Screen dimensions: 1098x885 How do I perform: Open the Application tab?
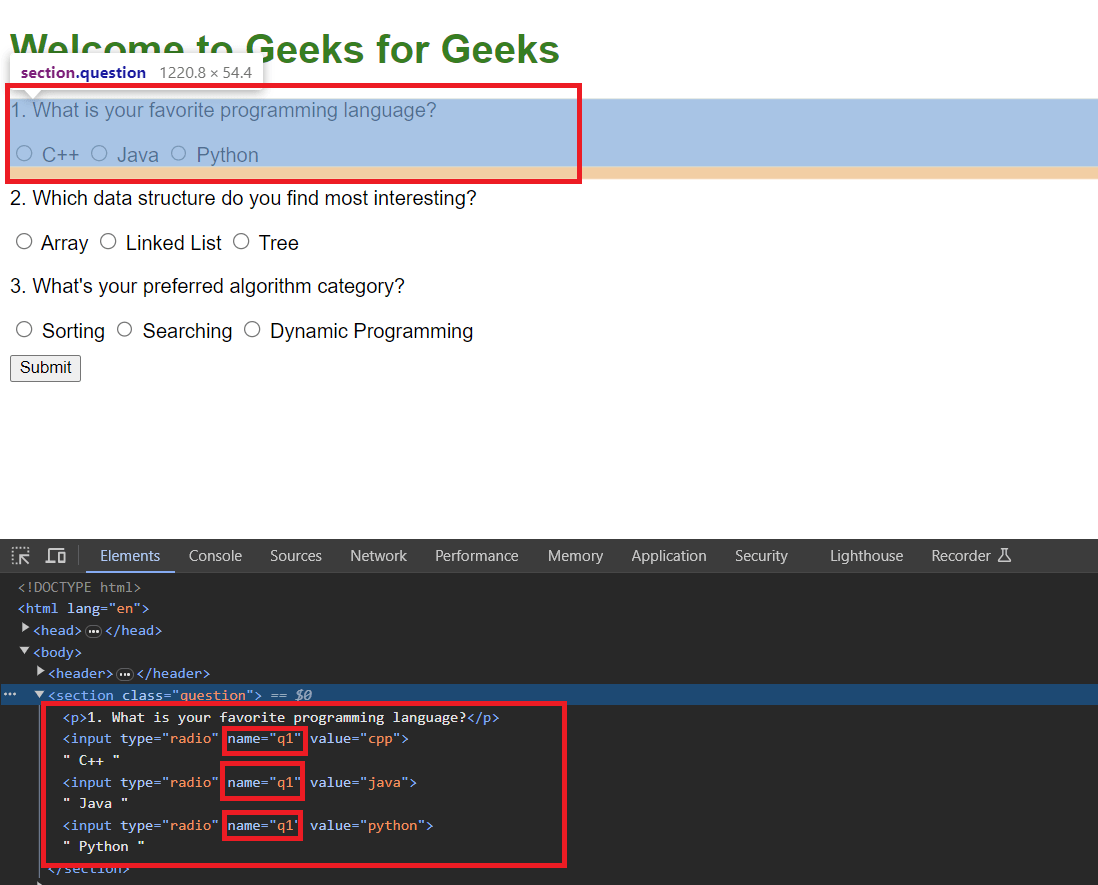[x=669, y=556]
